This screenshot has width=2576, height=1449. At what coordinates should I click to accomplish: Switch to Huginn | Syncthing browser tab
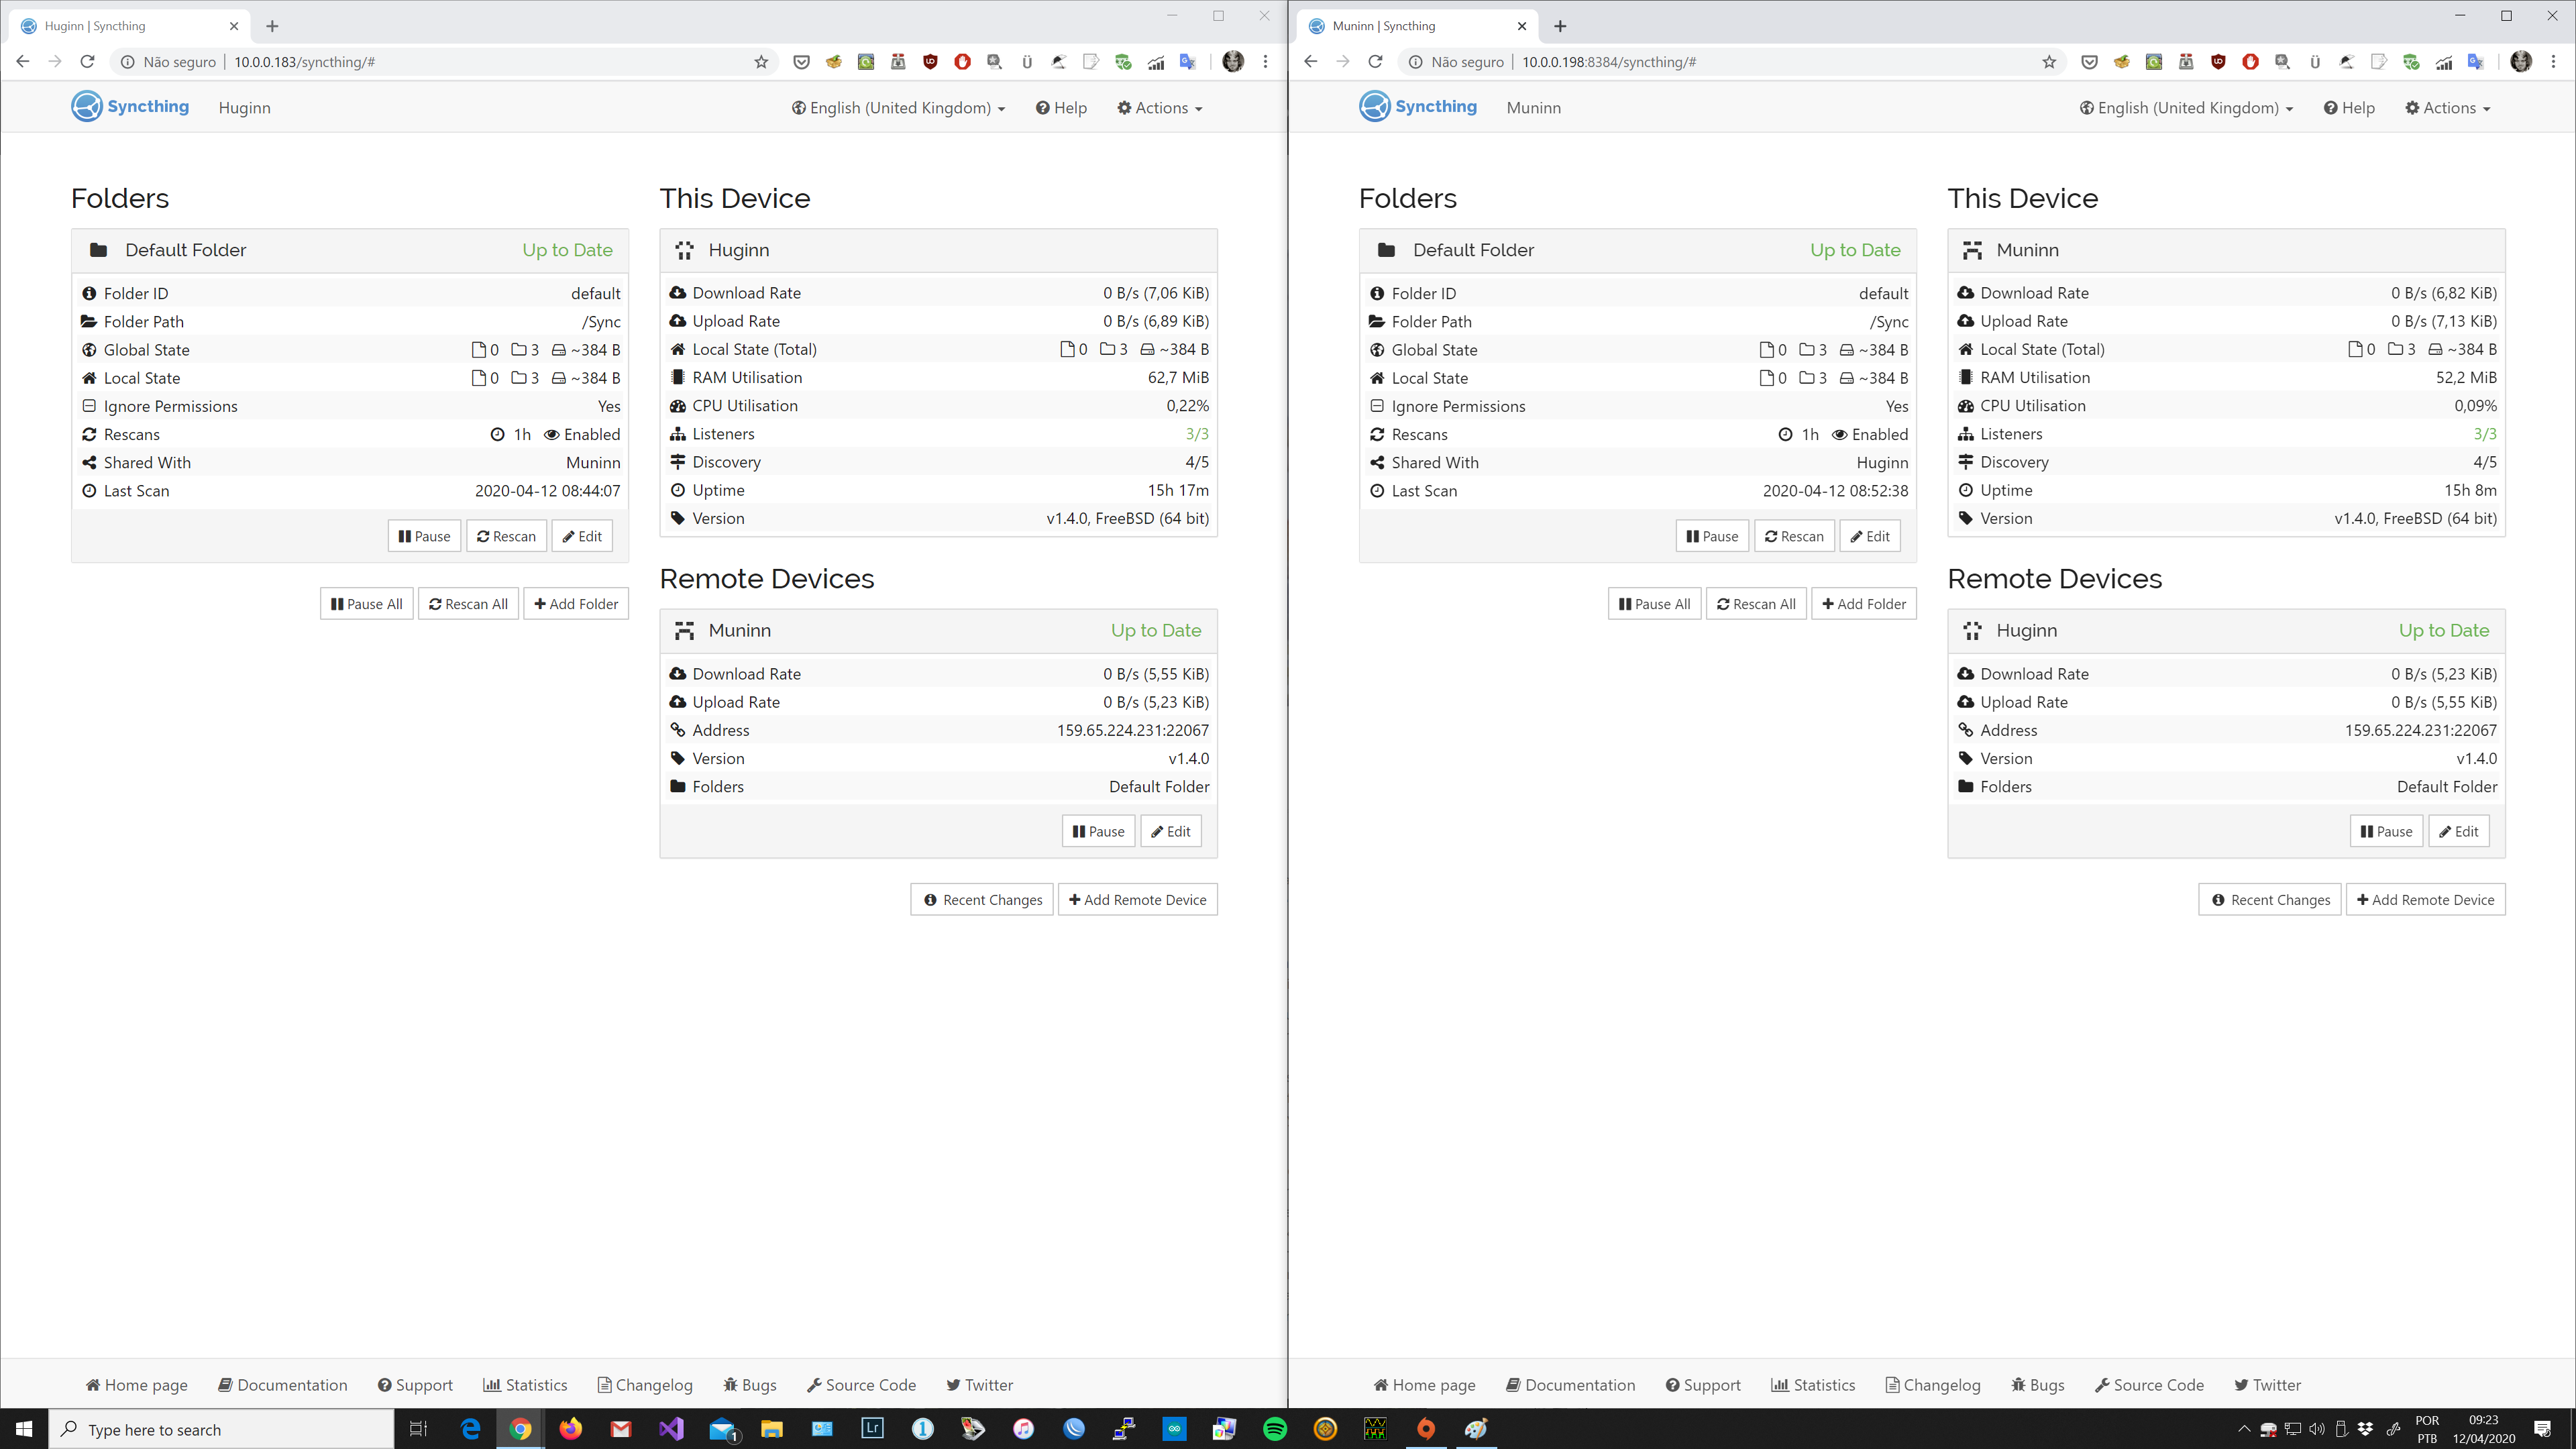[130, 26]
